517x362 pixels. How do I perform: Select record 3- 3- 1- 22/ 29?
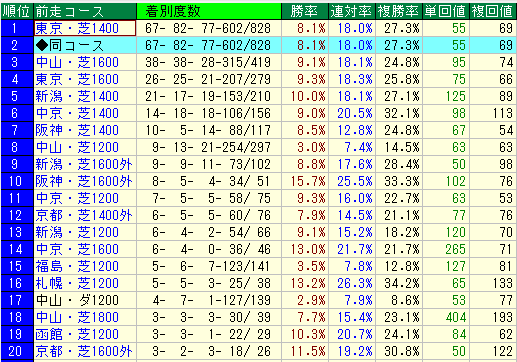[211, 334]
